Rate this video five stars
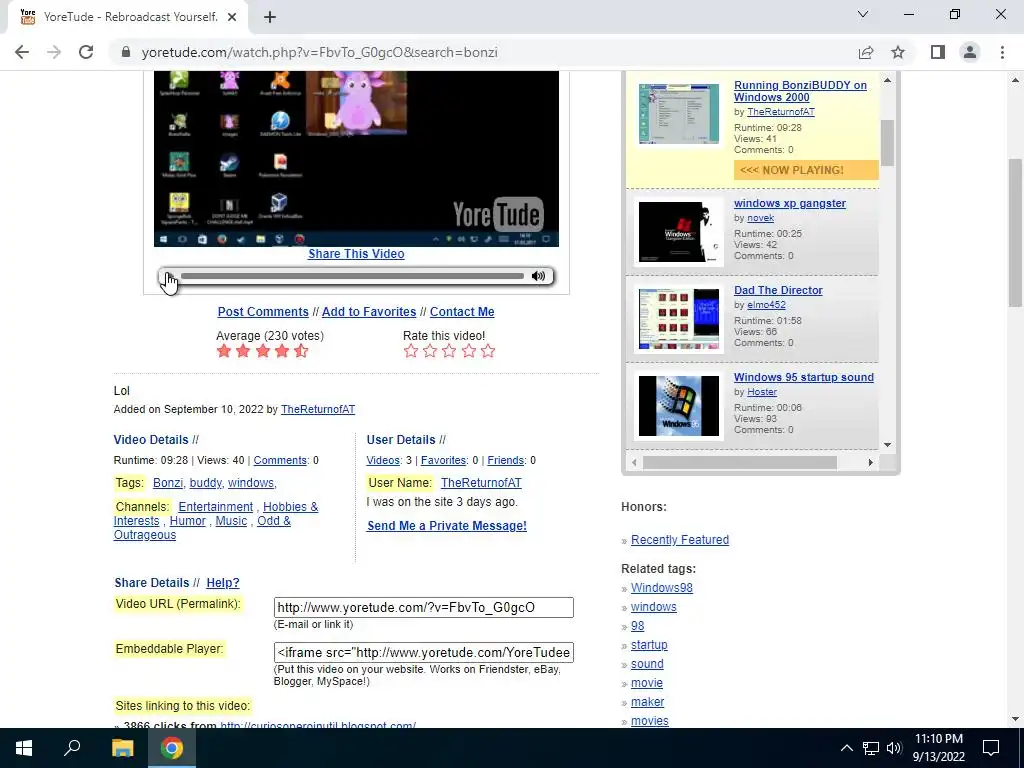Screen dimensions: 1024x768 click(488, 351)
